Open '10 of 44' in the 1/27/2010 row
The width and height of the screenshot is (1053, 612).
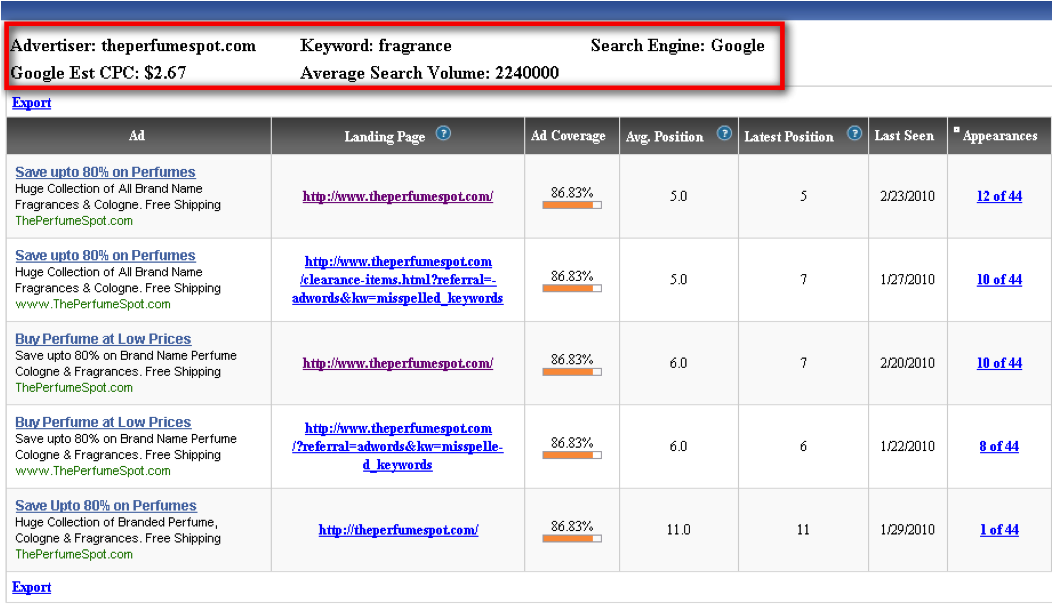(999, 279)
